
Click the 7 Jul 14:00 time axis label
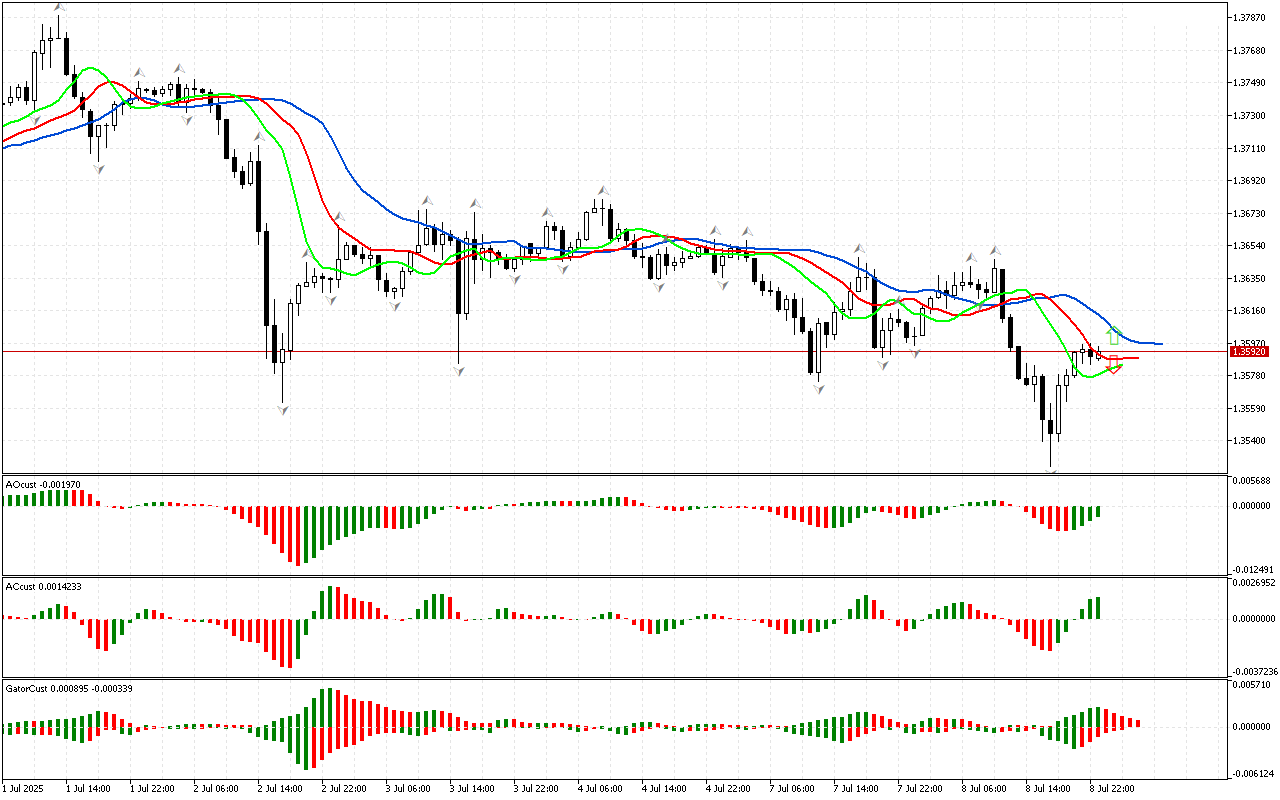(854, 788)
